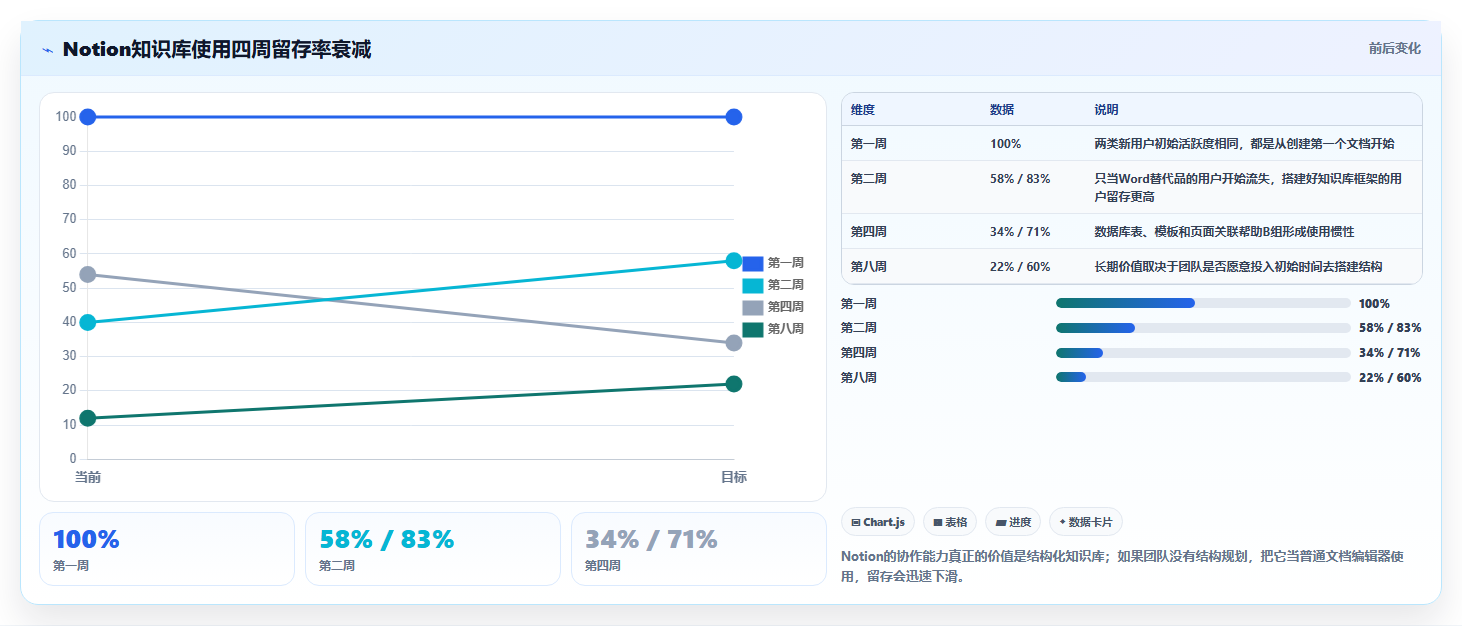Toggle the 第二周 legend cyan swatch
This screenshot has height=626, width=1462.
pos(752,285)
